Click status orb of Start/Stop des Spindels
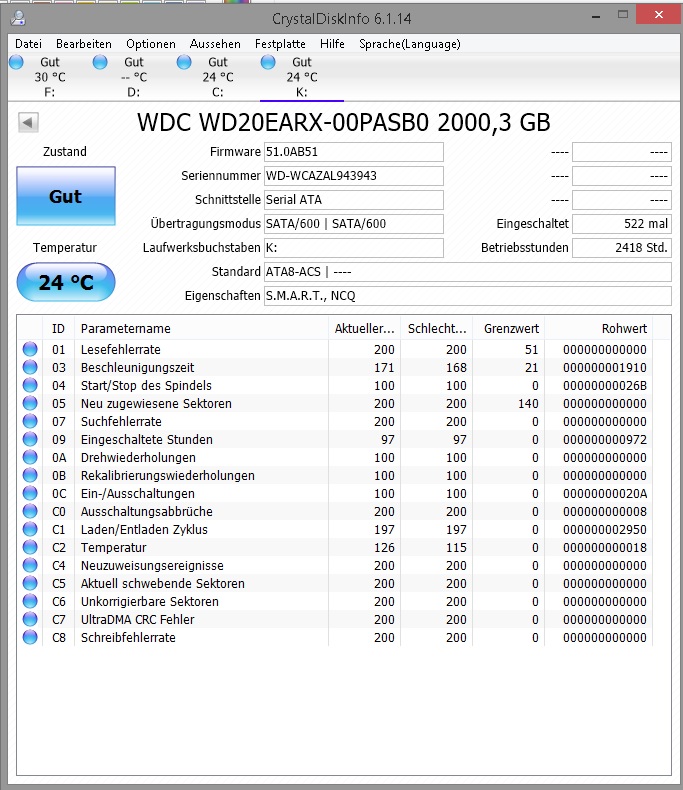The image size is (683, 790). point(30,385)
